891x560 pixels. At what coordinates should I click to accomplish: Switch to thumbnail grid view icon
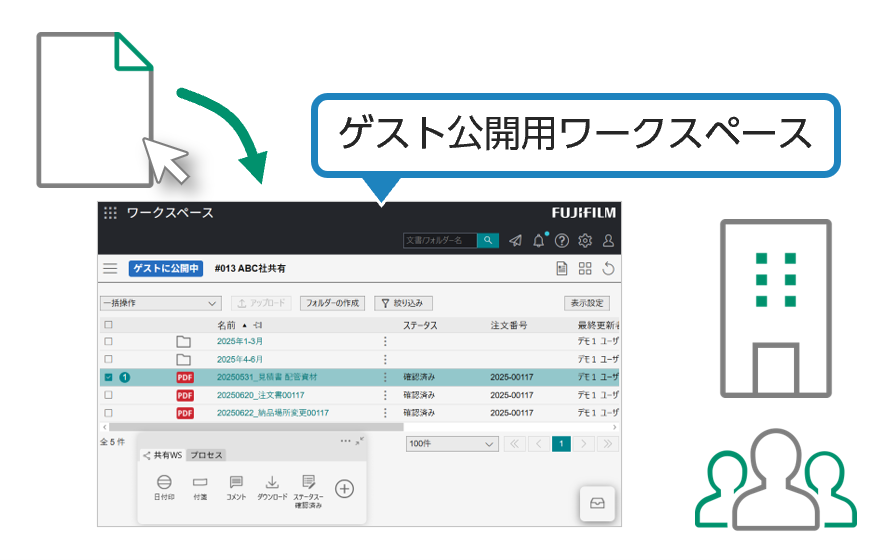[x=585, y=268]
